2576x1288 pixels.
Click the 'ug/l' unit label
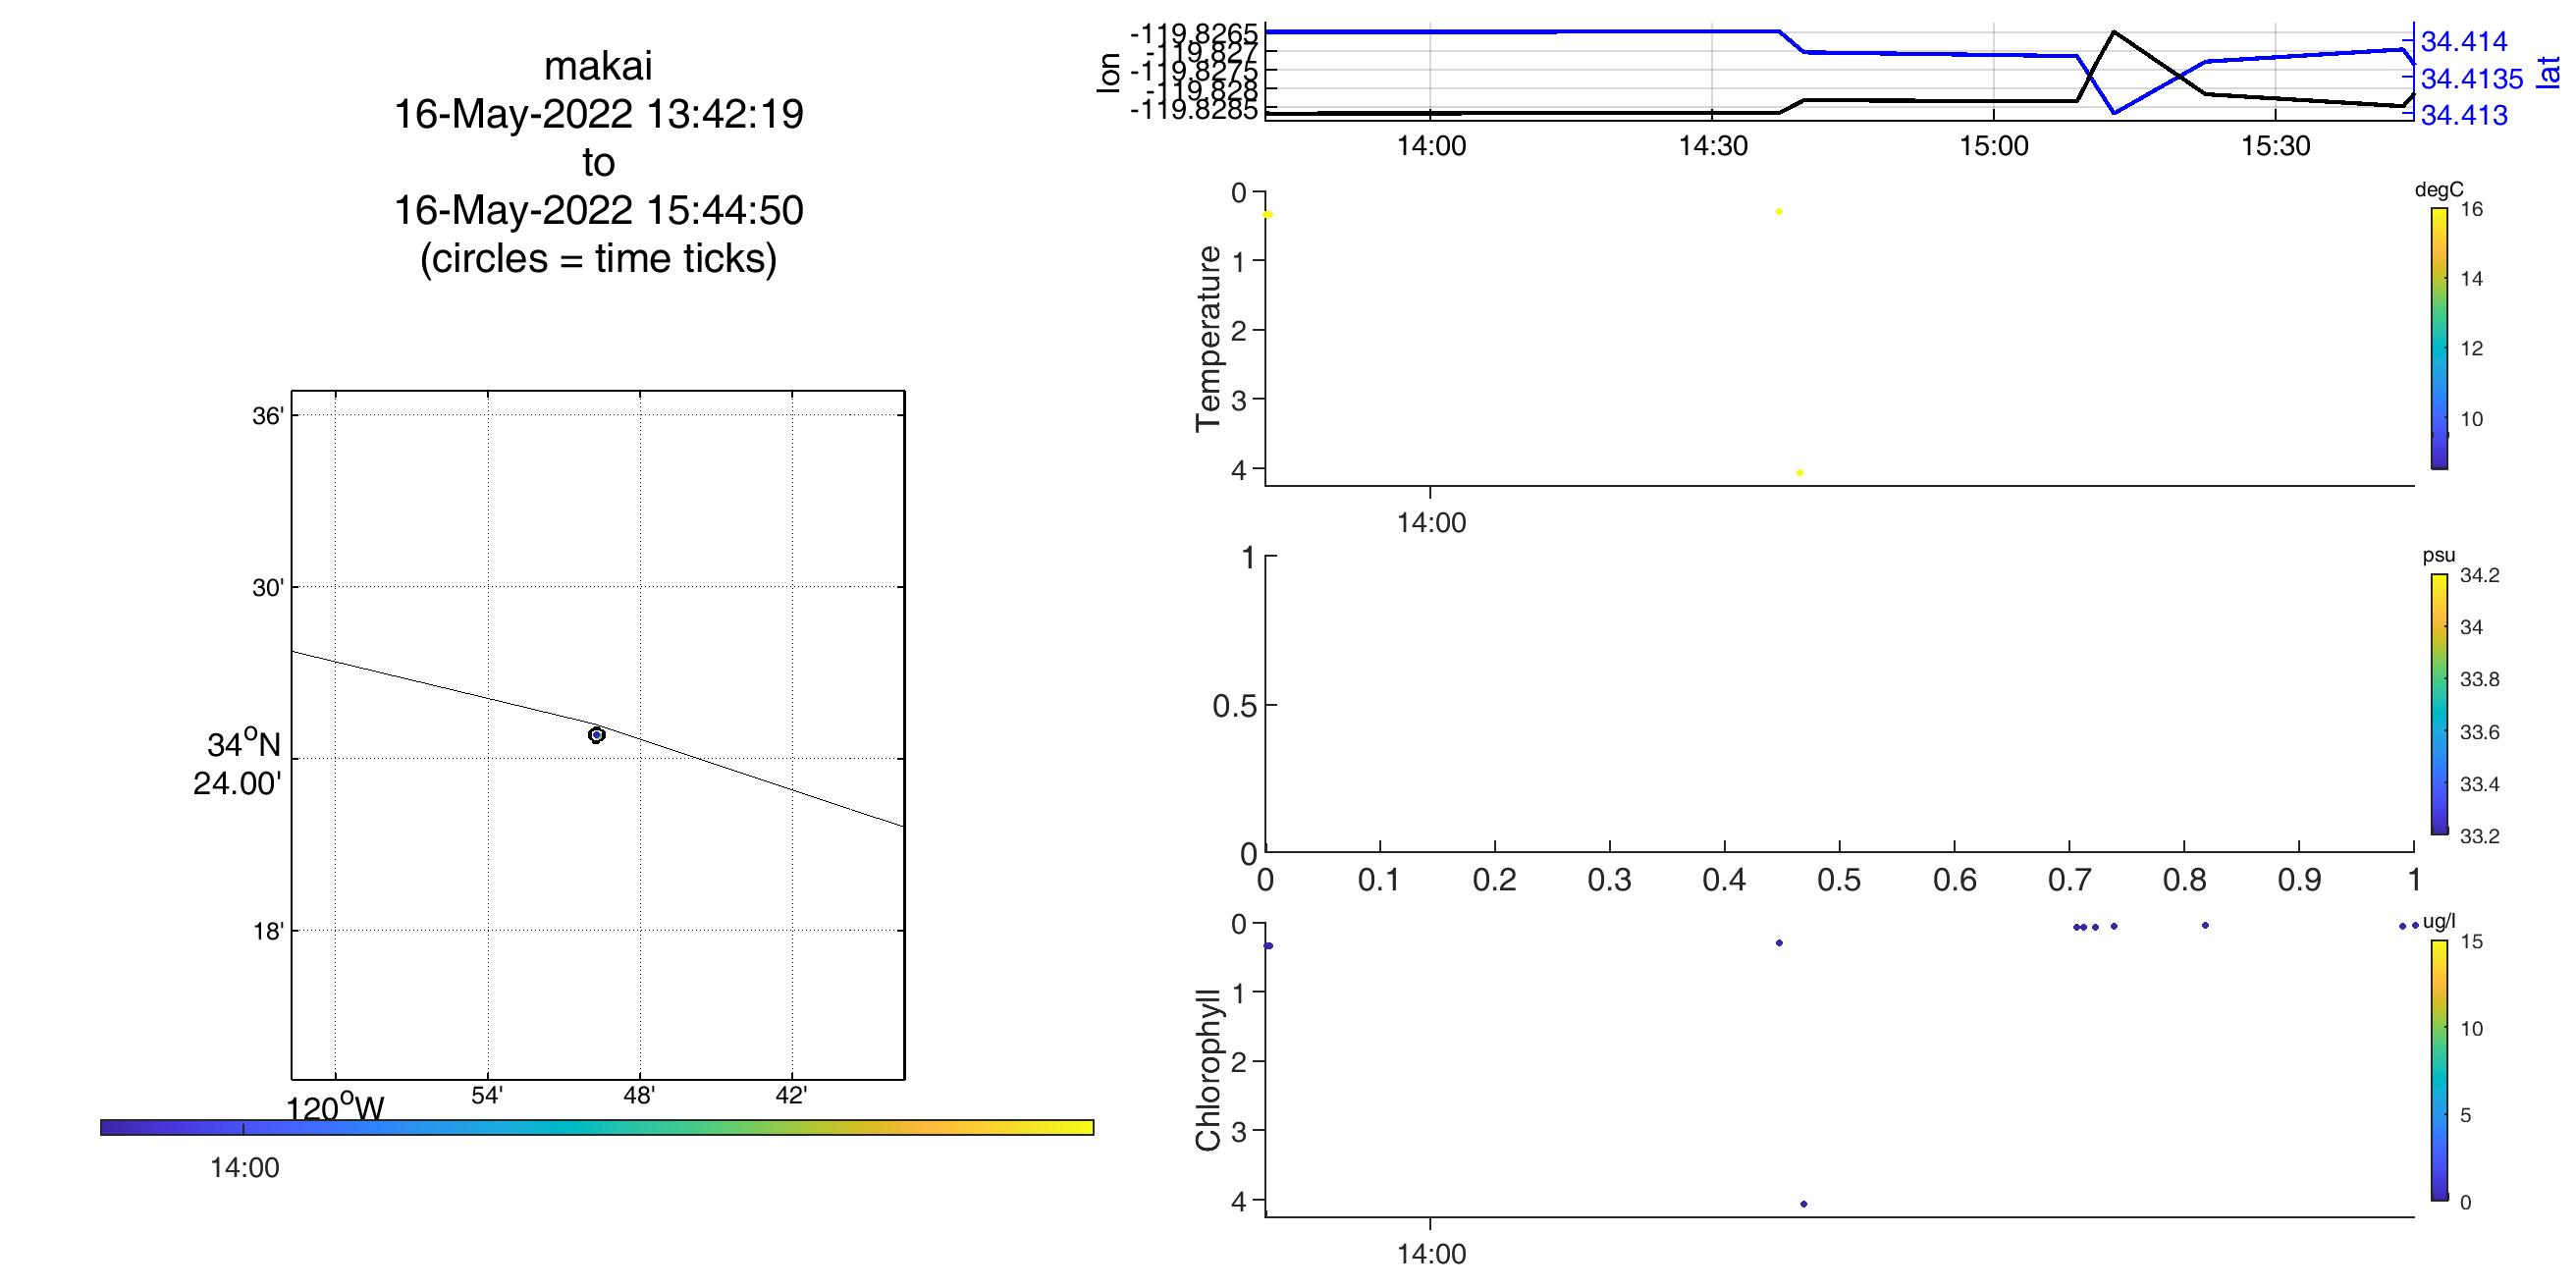[x=2439, y=922]
